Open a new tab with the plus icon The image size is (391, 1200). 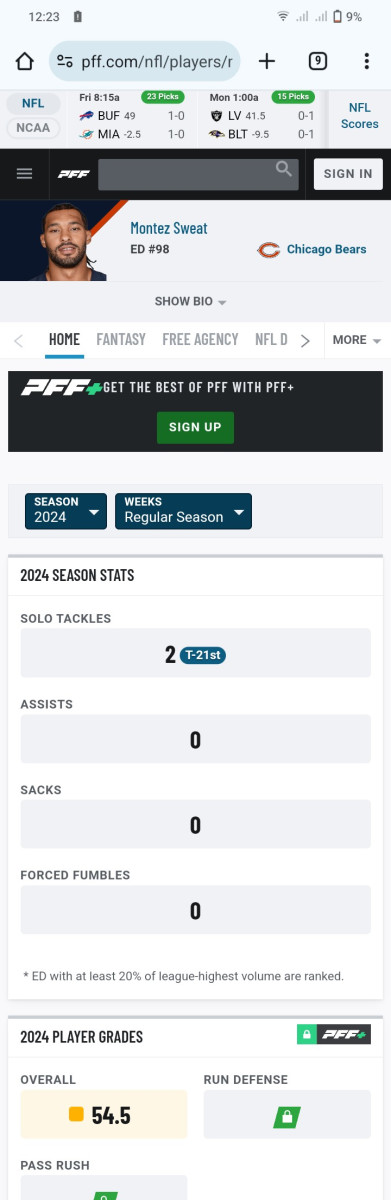coord(267,61)
